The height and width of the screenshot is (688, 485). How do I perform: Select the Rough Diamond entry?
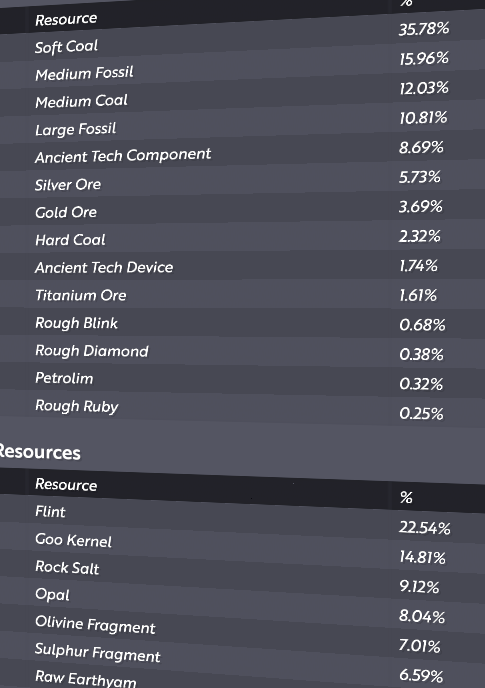[x=92, y=351]
